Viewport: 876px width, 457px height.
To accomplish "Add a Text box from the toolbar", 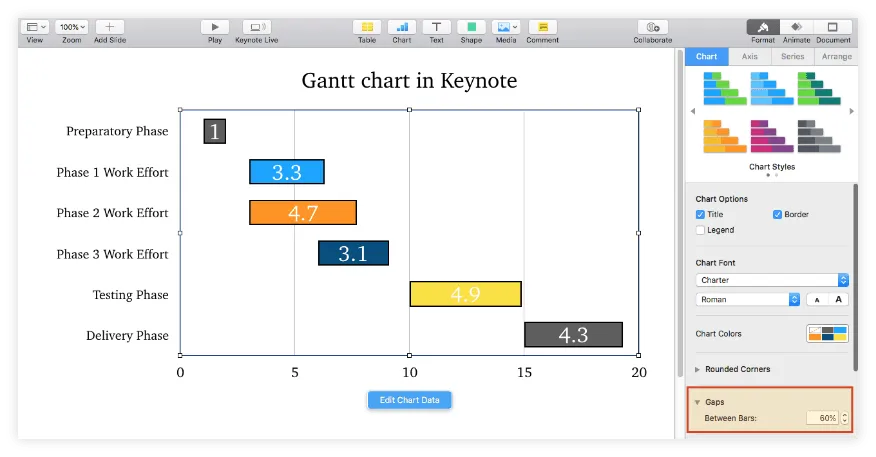I will pyautogui.click(x=436, y=27).
